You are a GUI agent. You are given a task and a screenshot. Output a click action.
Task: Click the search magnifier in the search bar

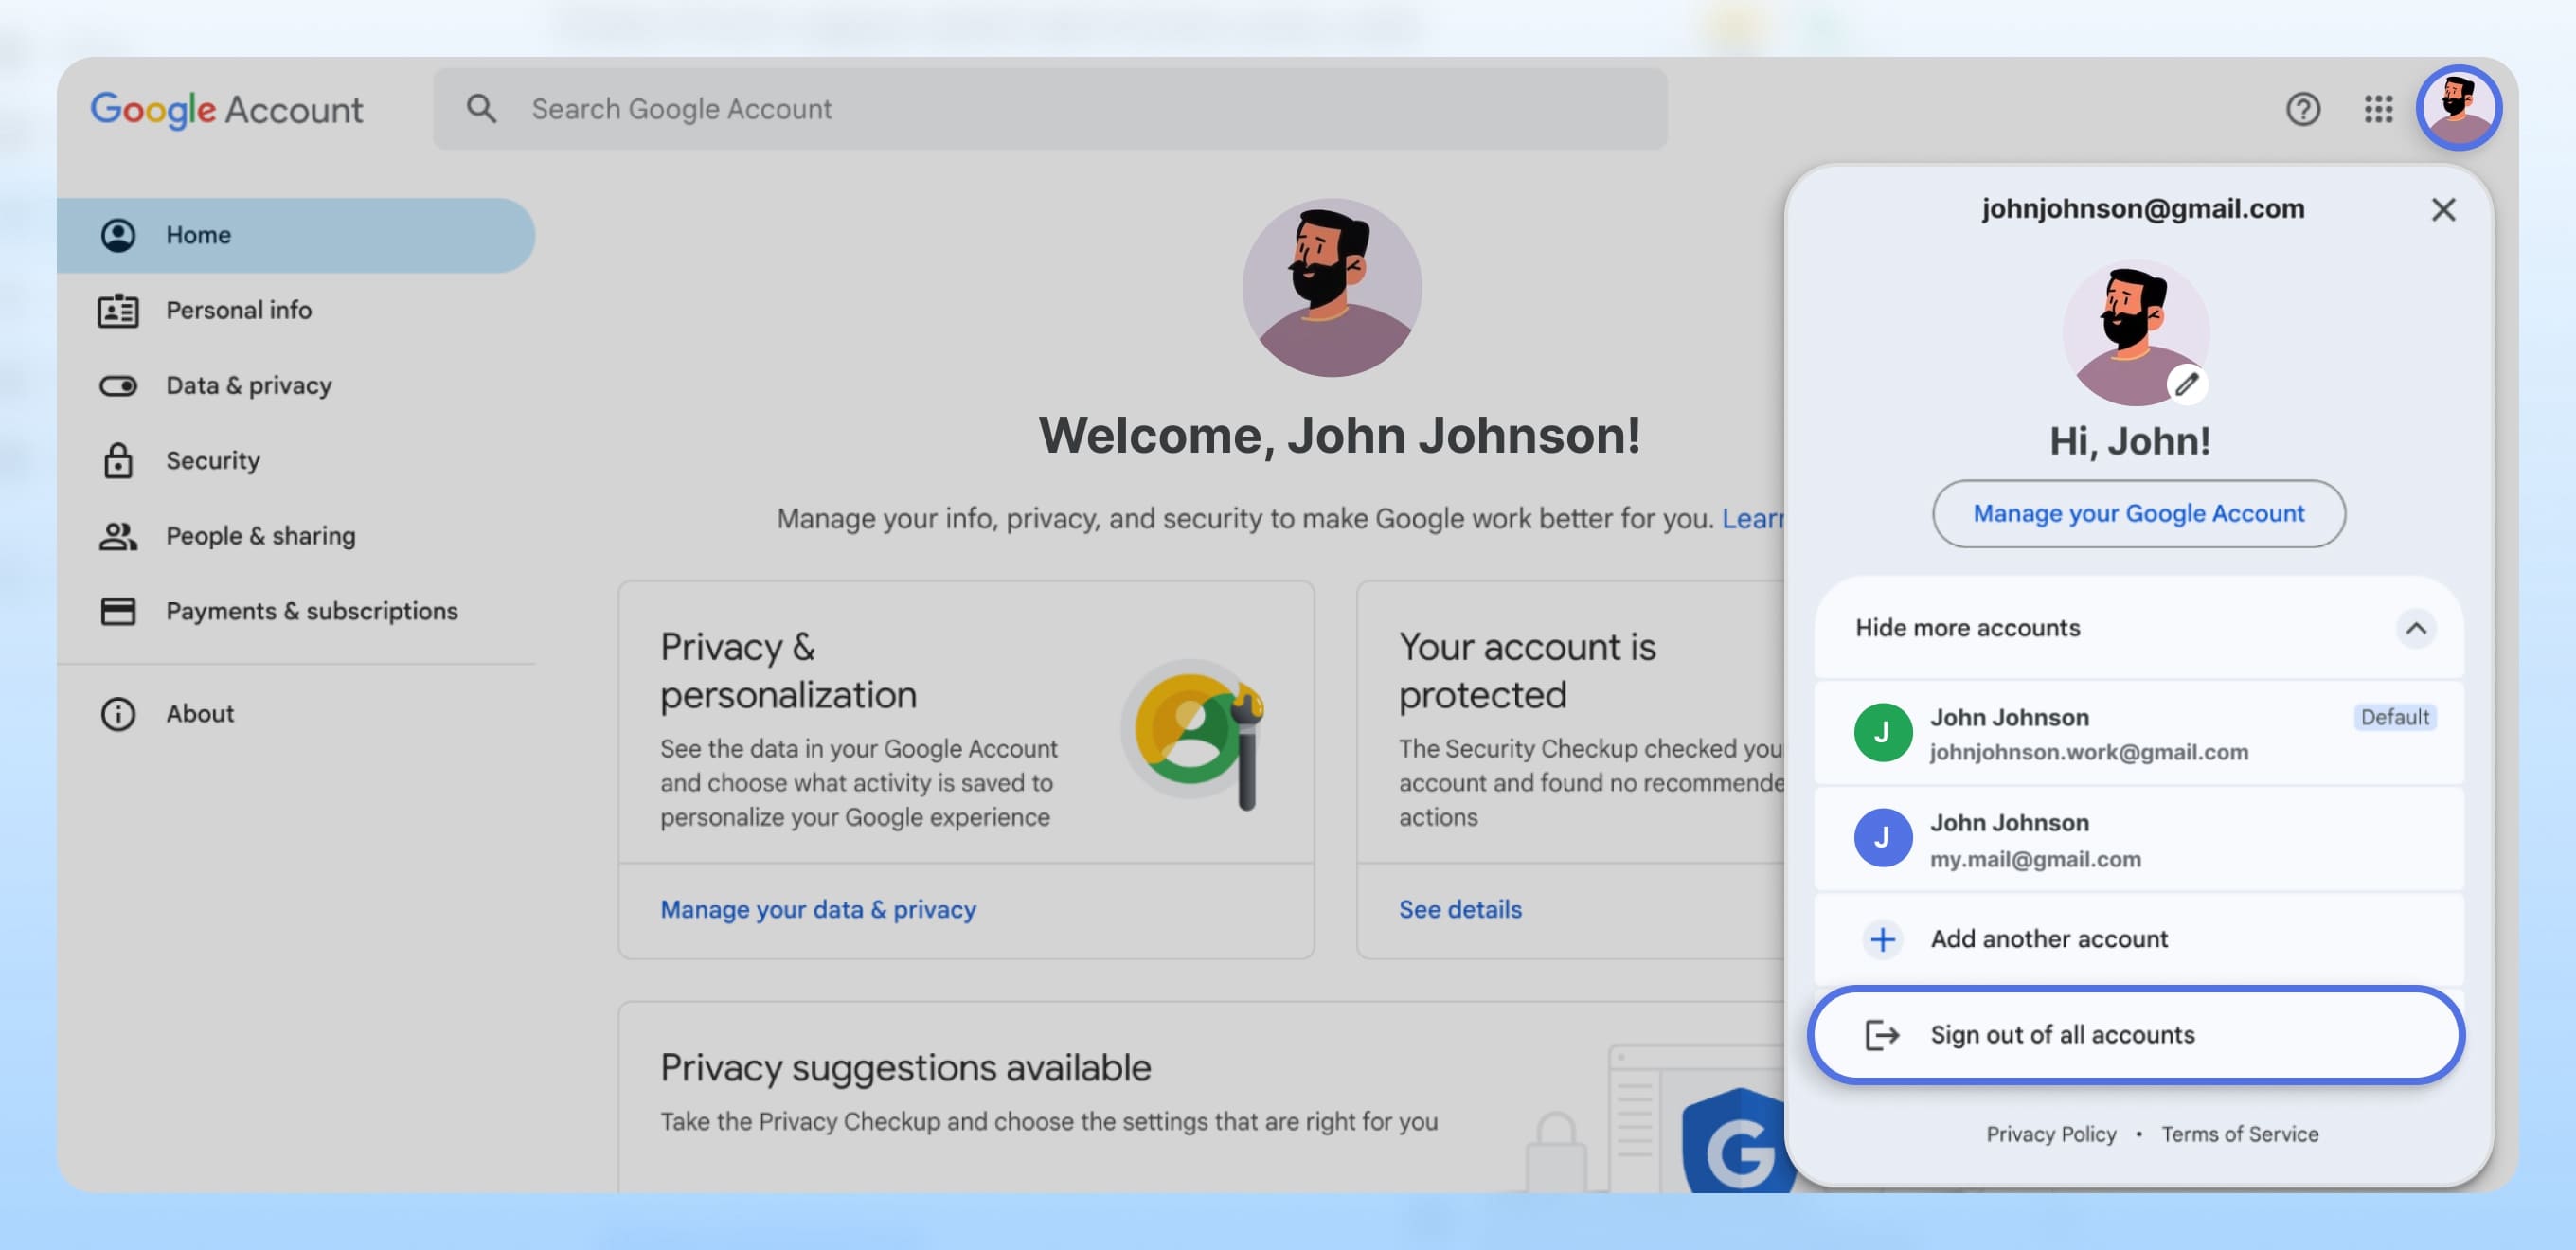482,109
